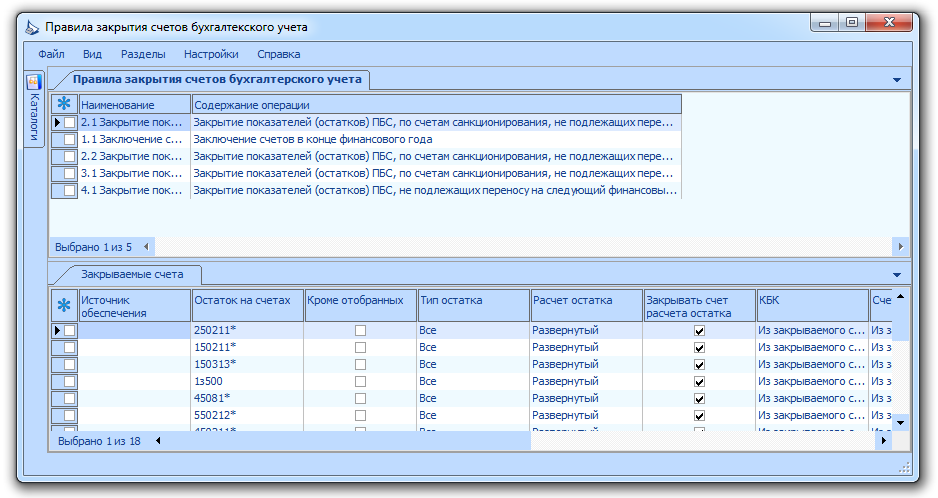Click Расчет остатка column header

point(587,306)
